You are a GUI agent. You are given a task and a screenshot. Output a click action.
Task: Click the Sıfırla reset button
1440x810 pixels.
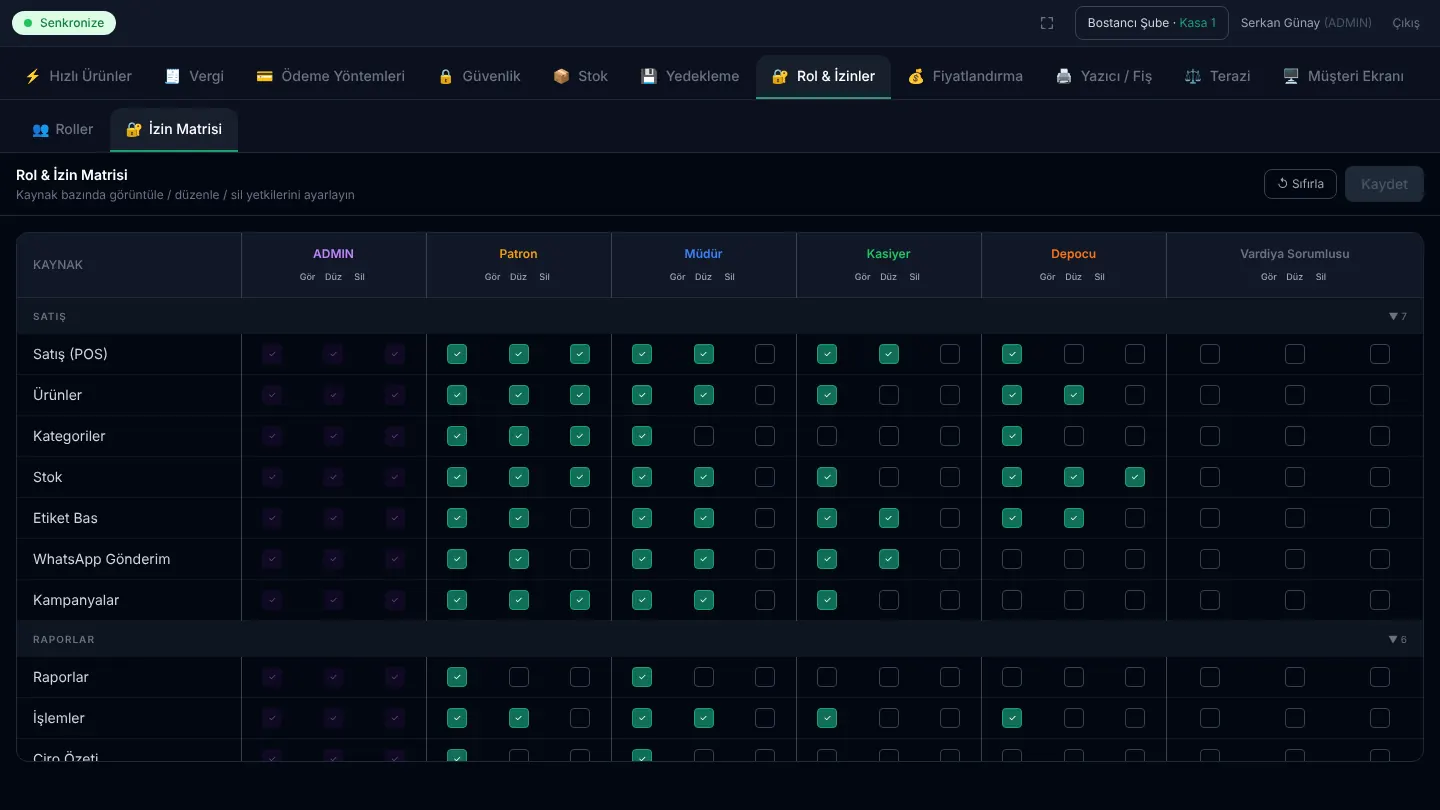point(1300,184)
